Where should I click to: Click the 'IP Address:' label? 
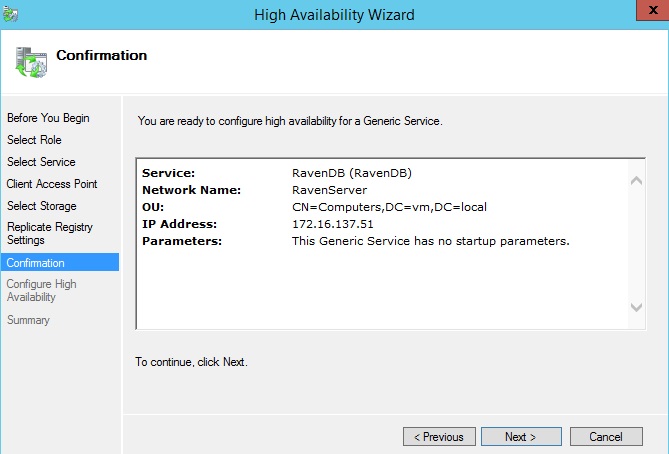coord(179,224)
